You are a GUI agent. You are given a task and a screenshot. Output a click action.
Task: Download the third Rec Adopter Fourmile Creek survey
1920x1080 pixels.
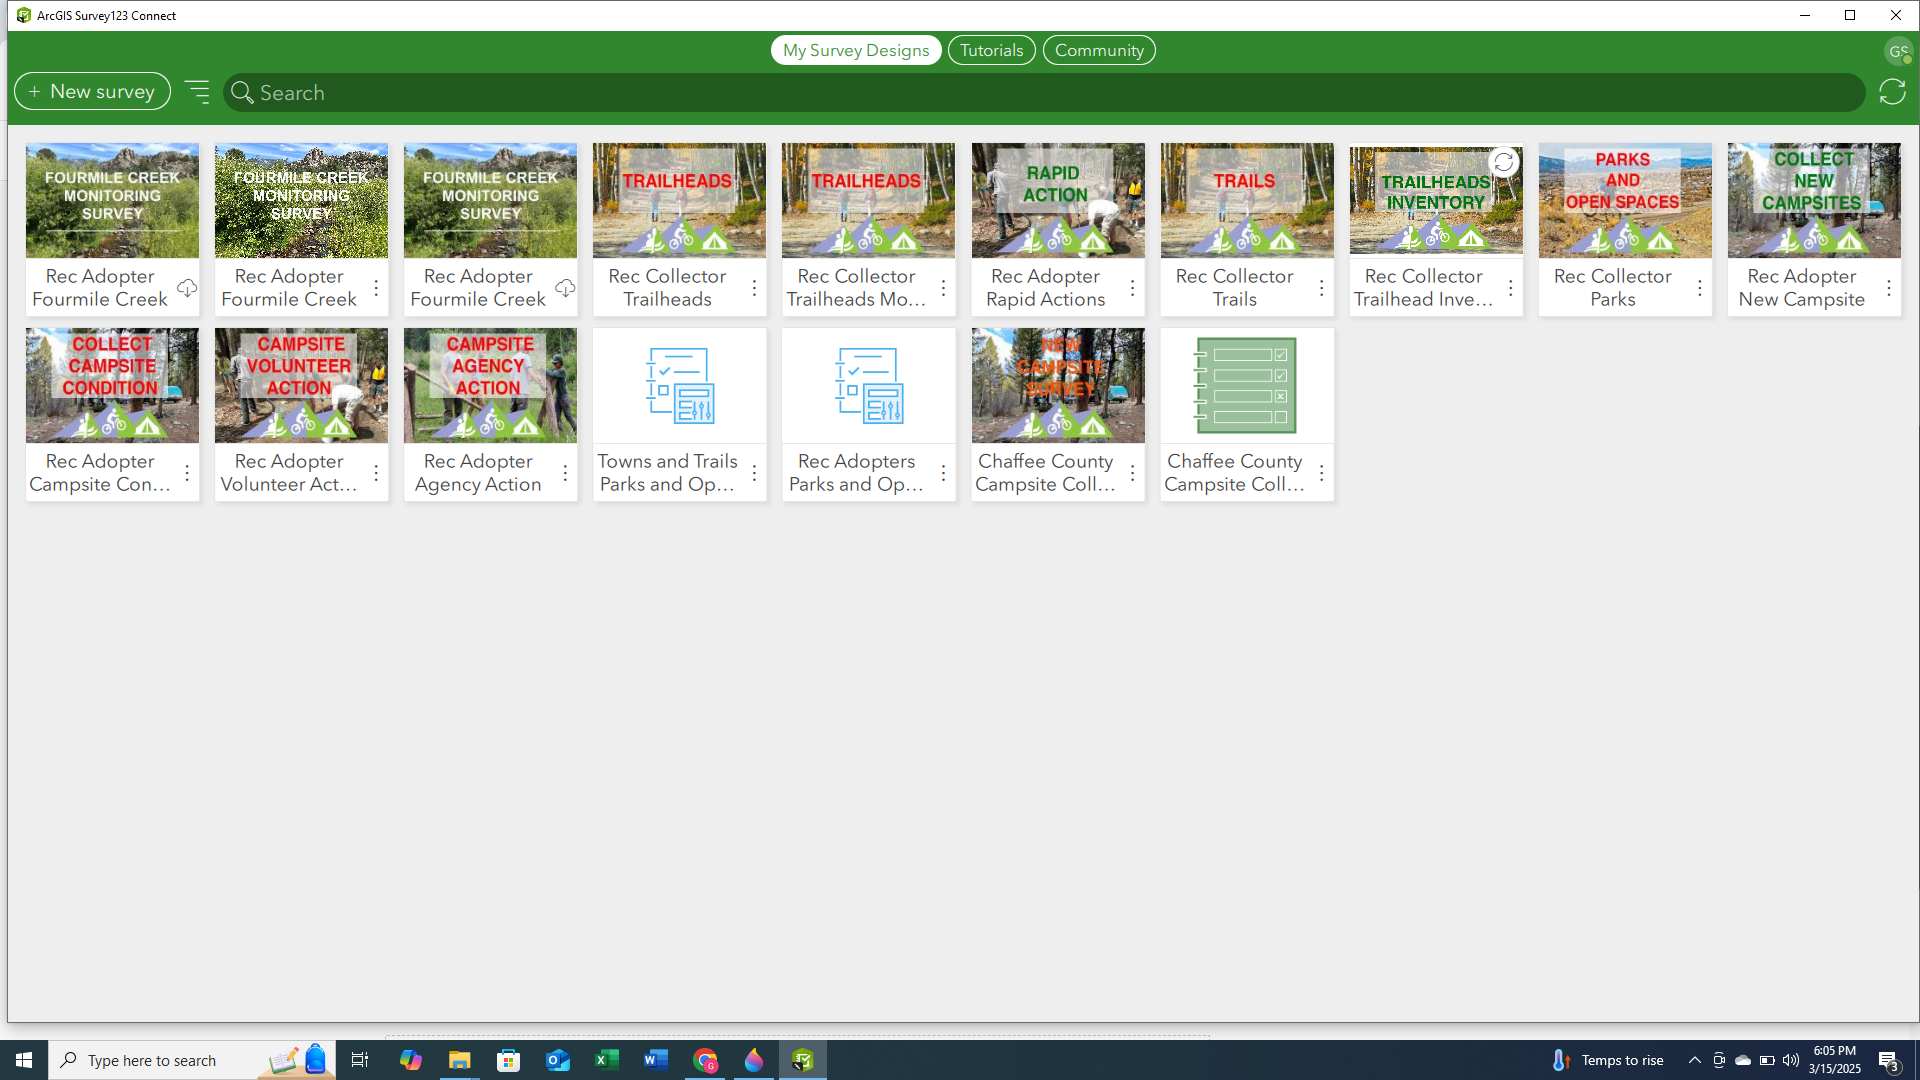click(565, 288)
